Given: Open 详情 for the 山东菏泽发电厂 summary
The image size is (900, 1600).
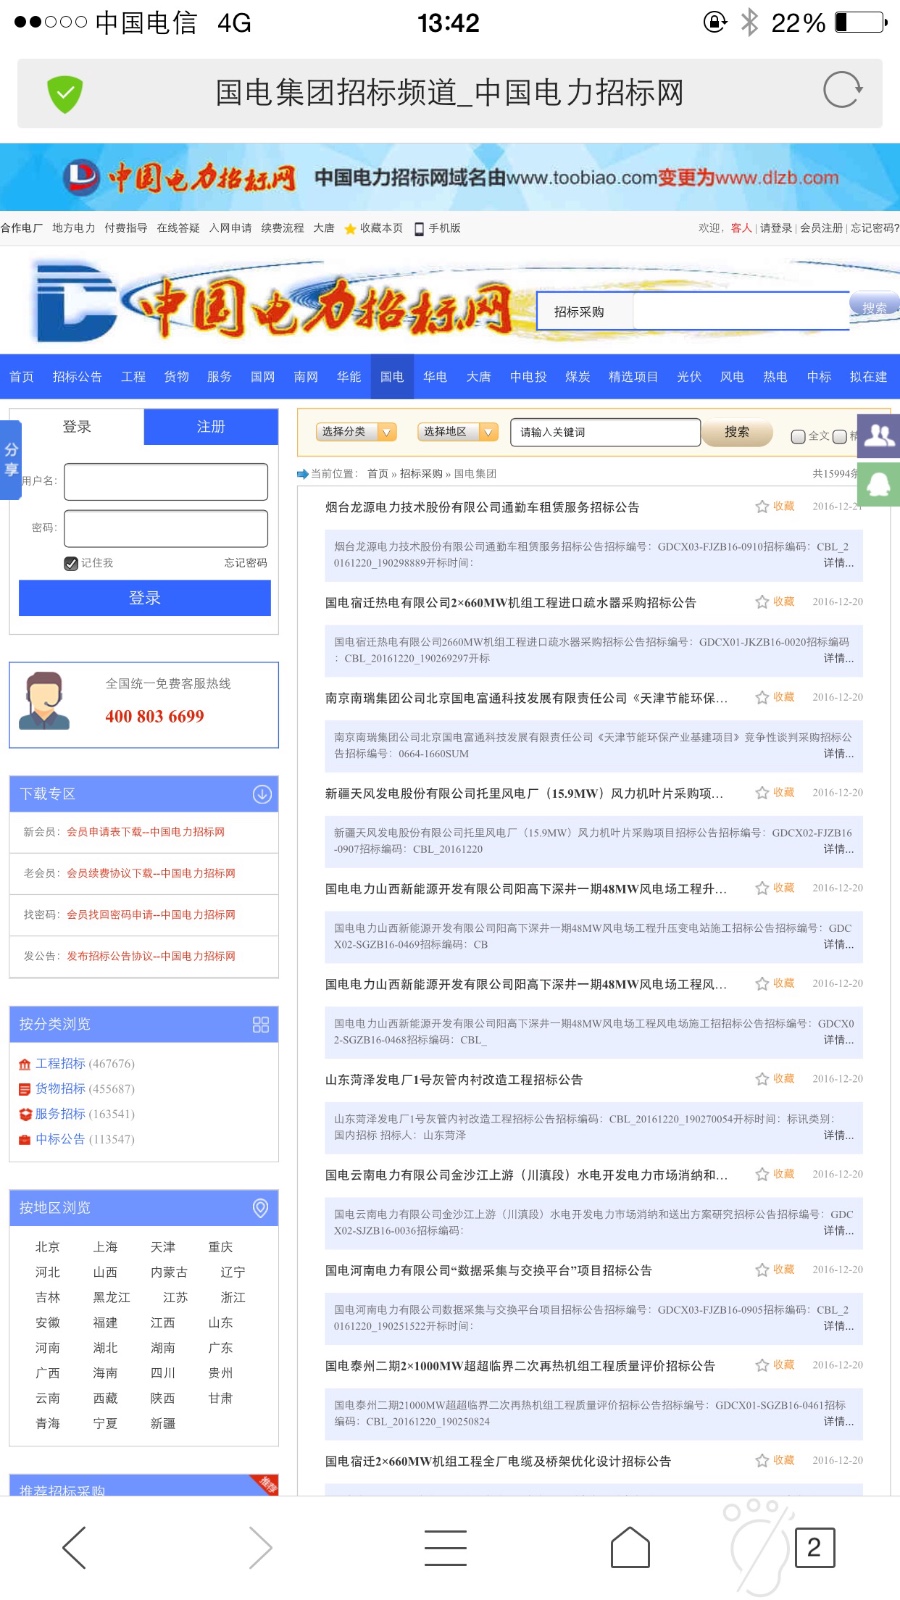Looking at the screenshot, I should tap(838, 1135).
